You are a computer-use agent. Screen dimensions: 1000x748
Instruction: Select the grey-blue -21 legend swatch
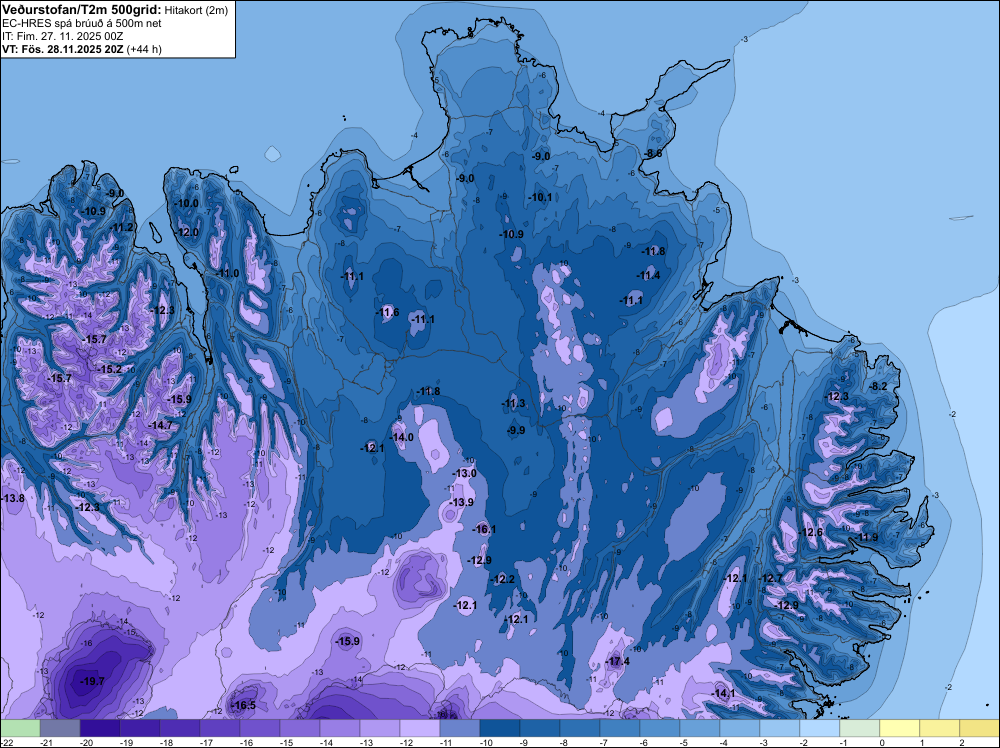pyautogui.click(x=59, y=728)
